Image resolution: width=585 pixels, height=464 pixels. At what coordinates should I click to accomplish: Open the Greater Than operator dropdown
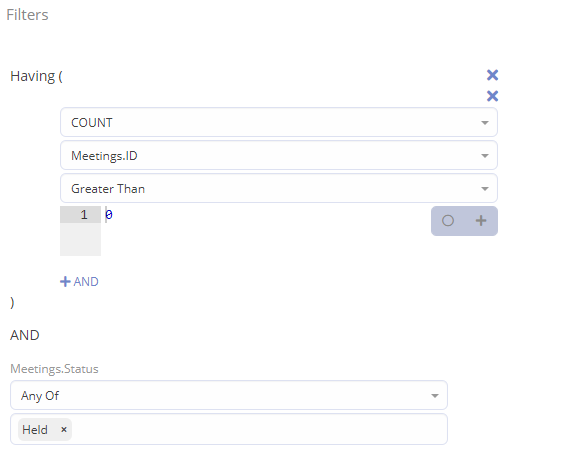coord(279,188)
